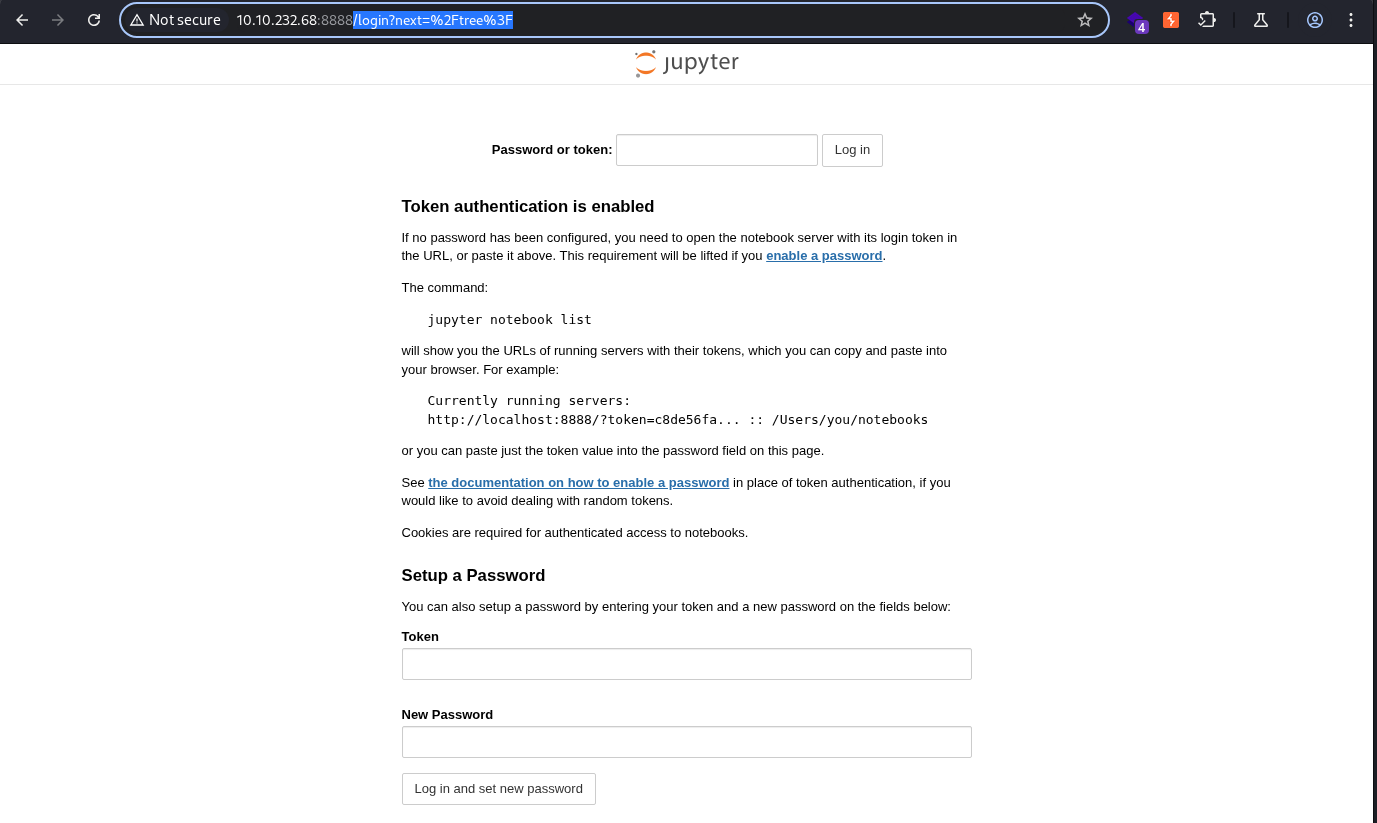Viewport: 1377px width, 823px height.
Task: Click Log in and set new password
Action: 499,789
